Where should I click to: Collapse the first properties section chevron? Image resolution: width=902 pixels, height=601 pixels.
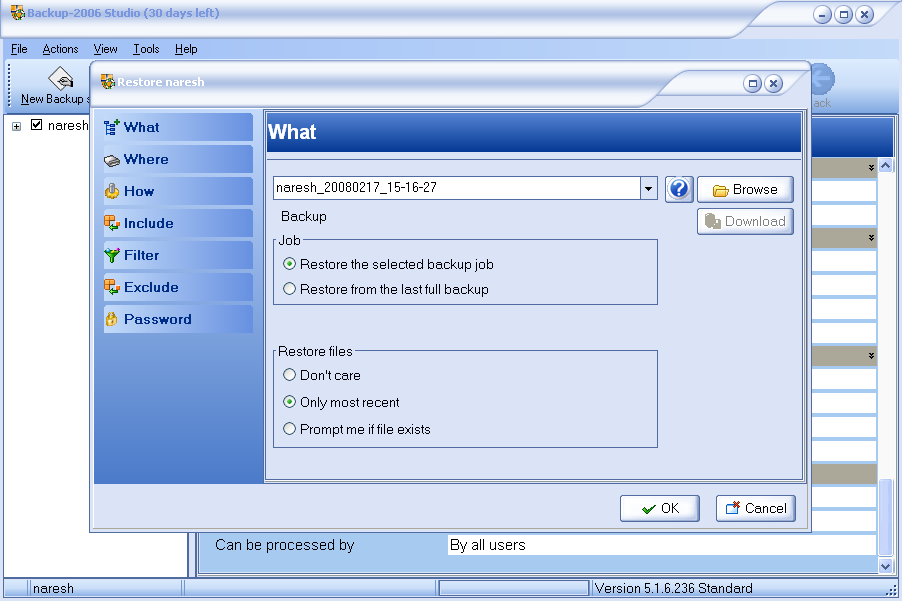tap(872, 167)
